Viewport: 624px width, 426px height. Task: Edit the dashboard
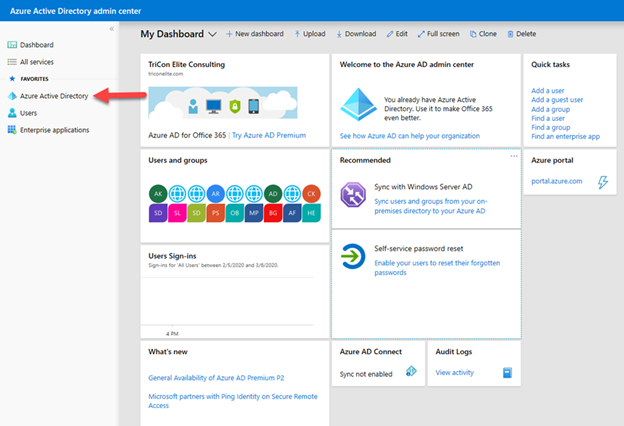[397, 34]
